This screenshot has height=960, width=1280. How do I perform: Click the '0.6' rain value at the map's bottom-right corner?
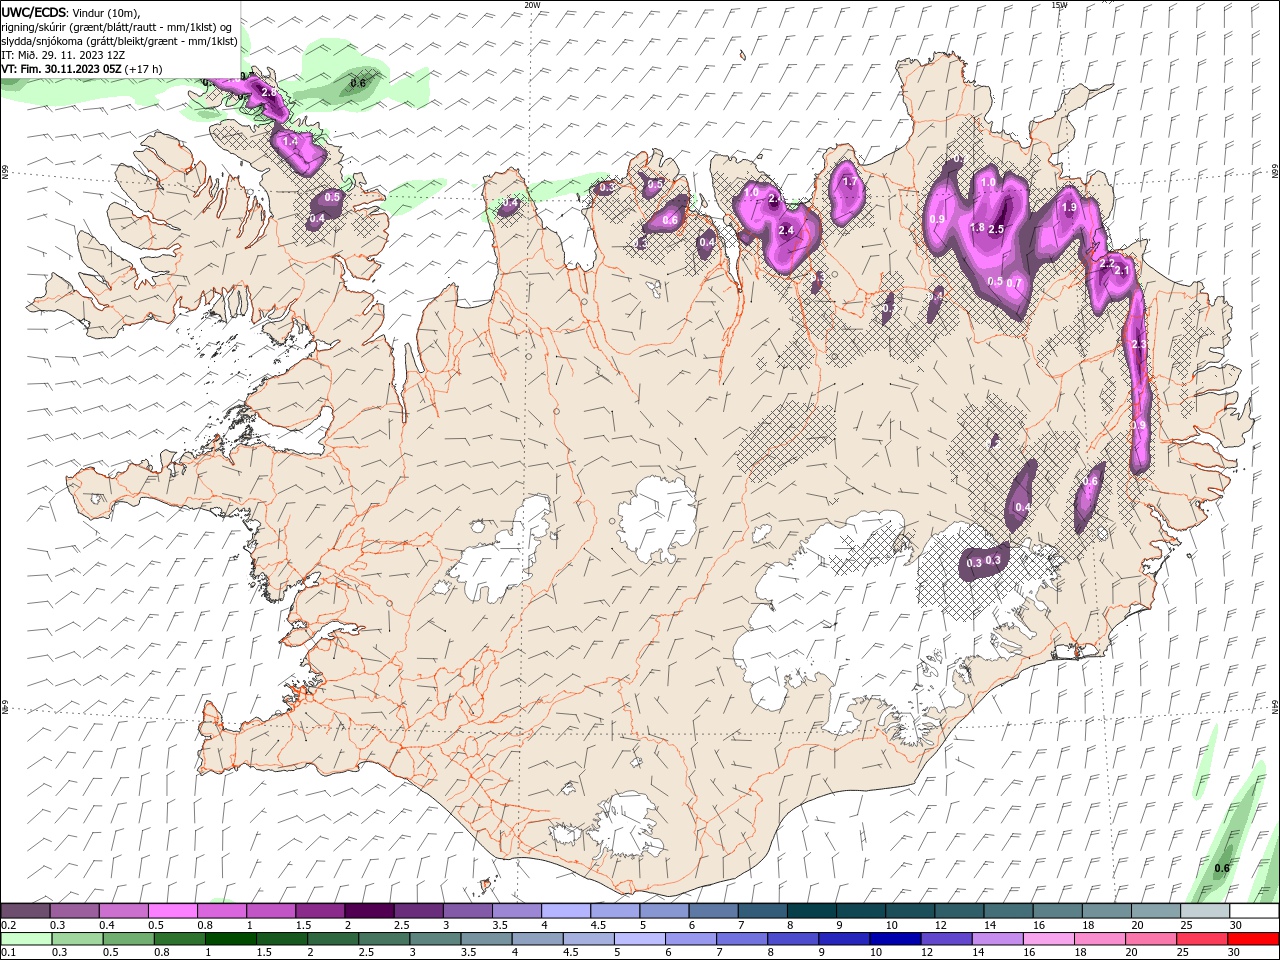point(1222,868)
